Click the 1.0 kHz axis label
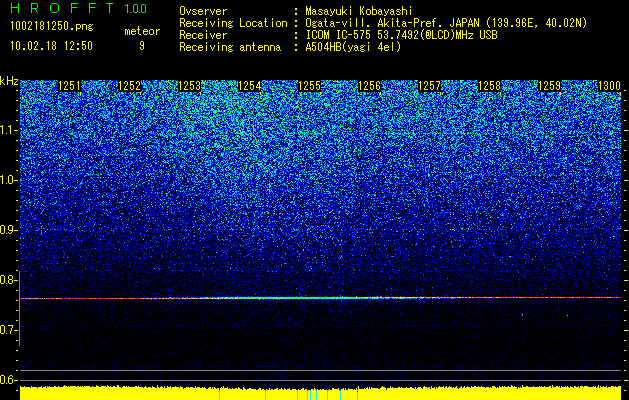 (x=9, y=180)
